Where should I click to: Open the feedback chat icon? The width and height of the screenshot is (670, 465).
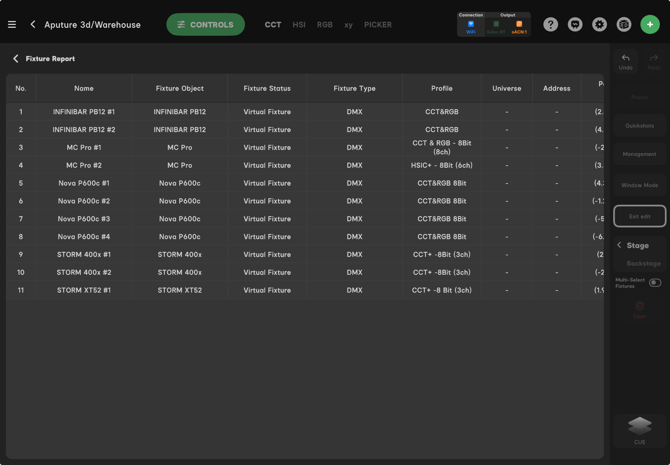tap(575, 25)
